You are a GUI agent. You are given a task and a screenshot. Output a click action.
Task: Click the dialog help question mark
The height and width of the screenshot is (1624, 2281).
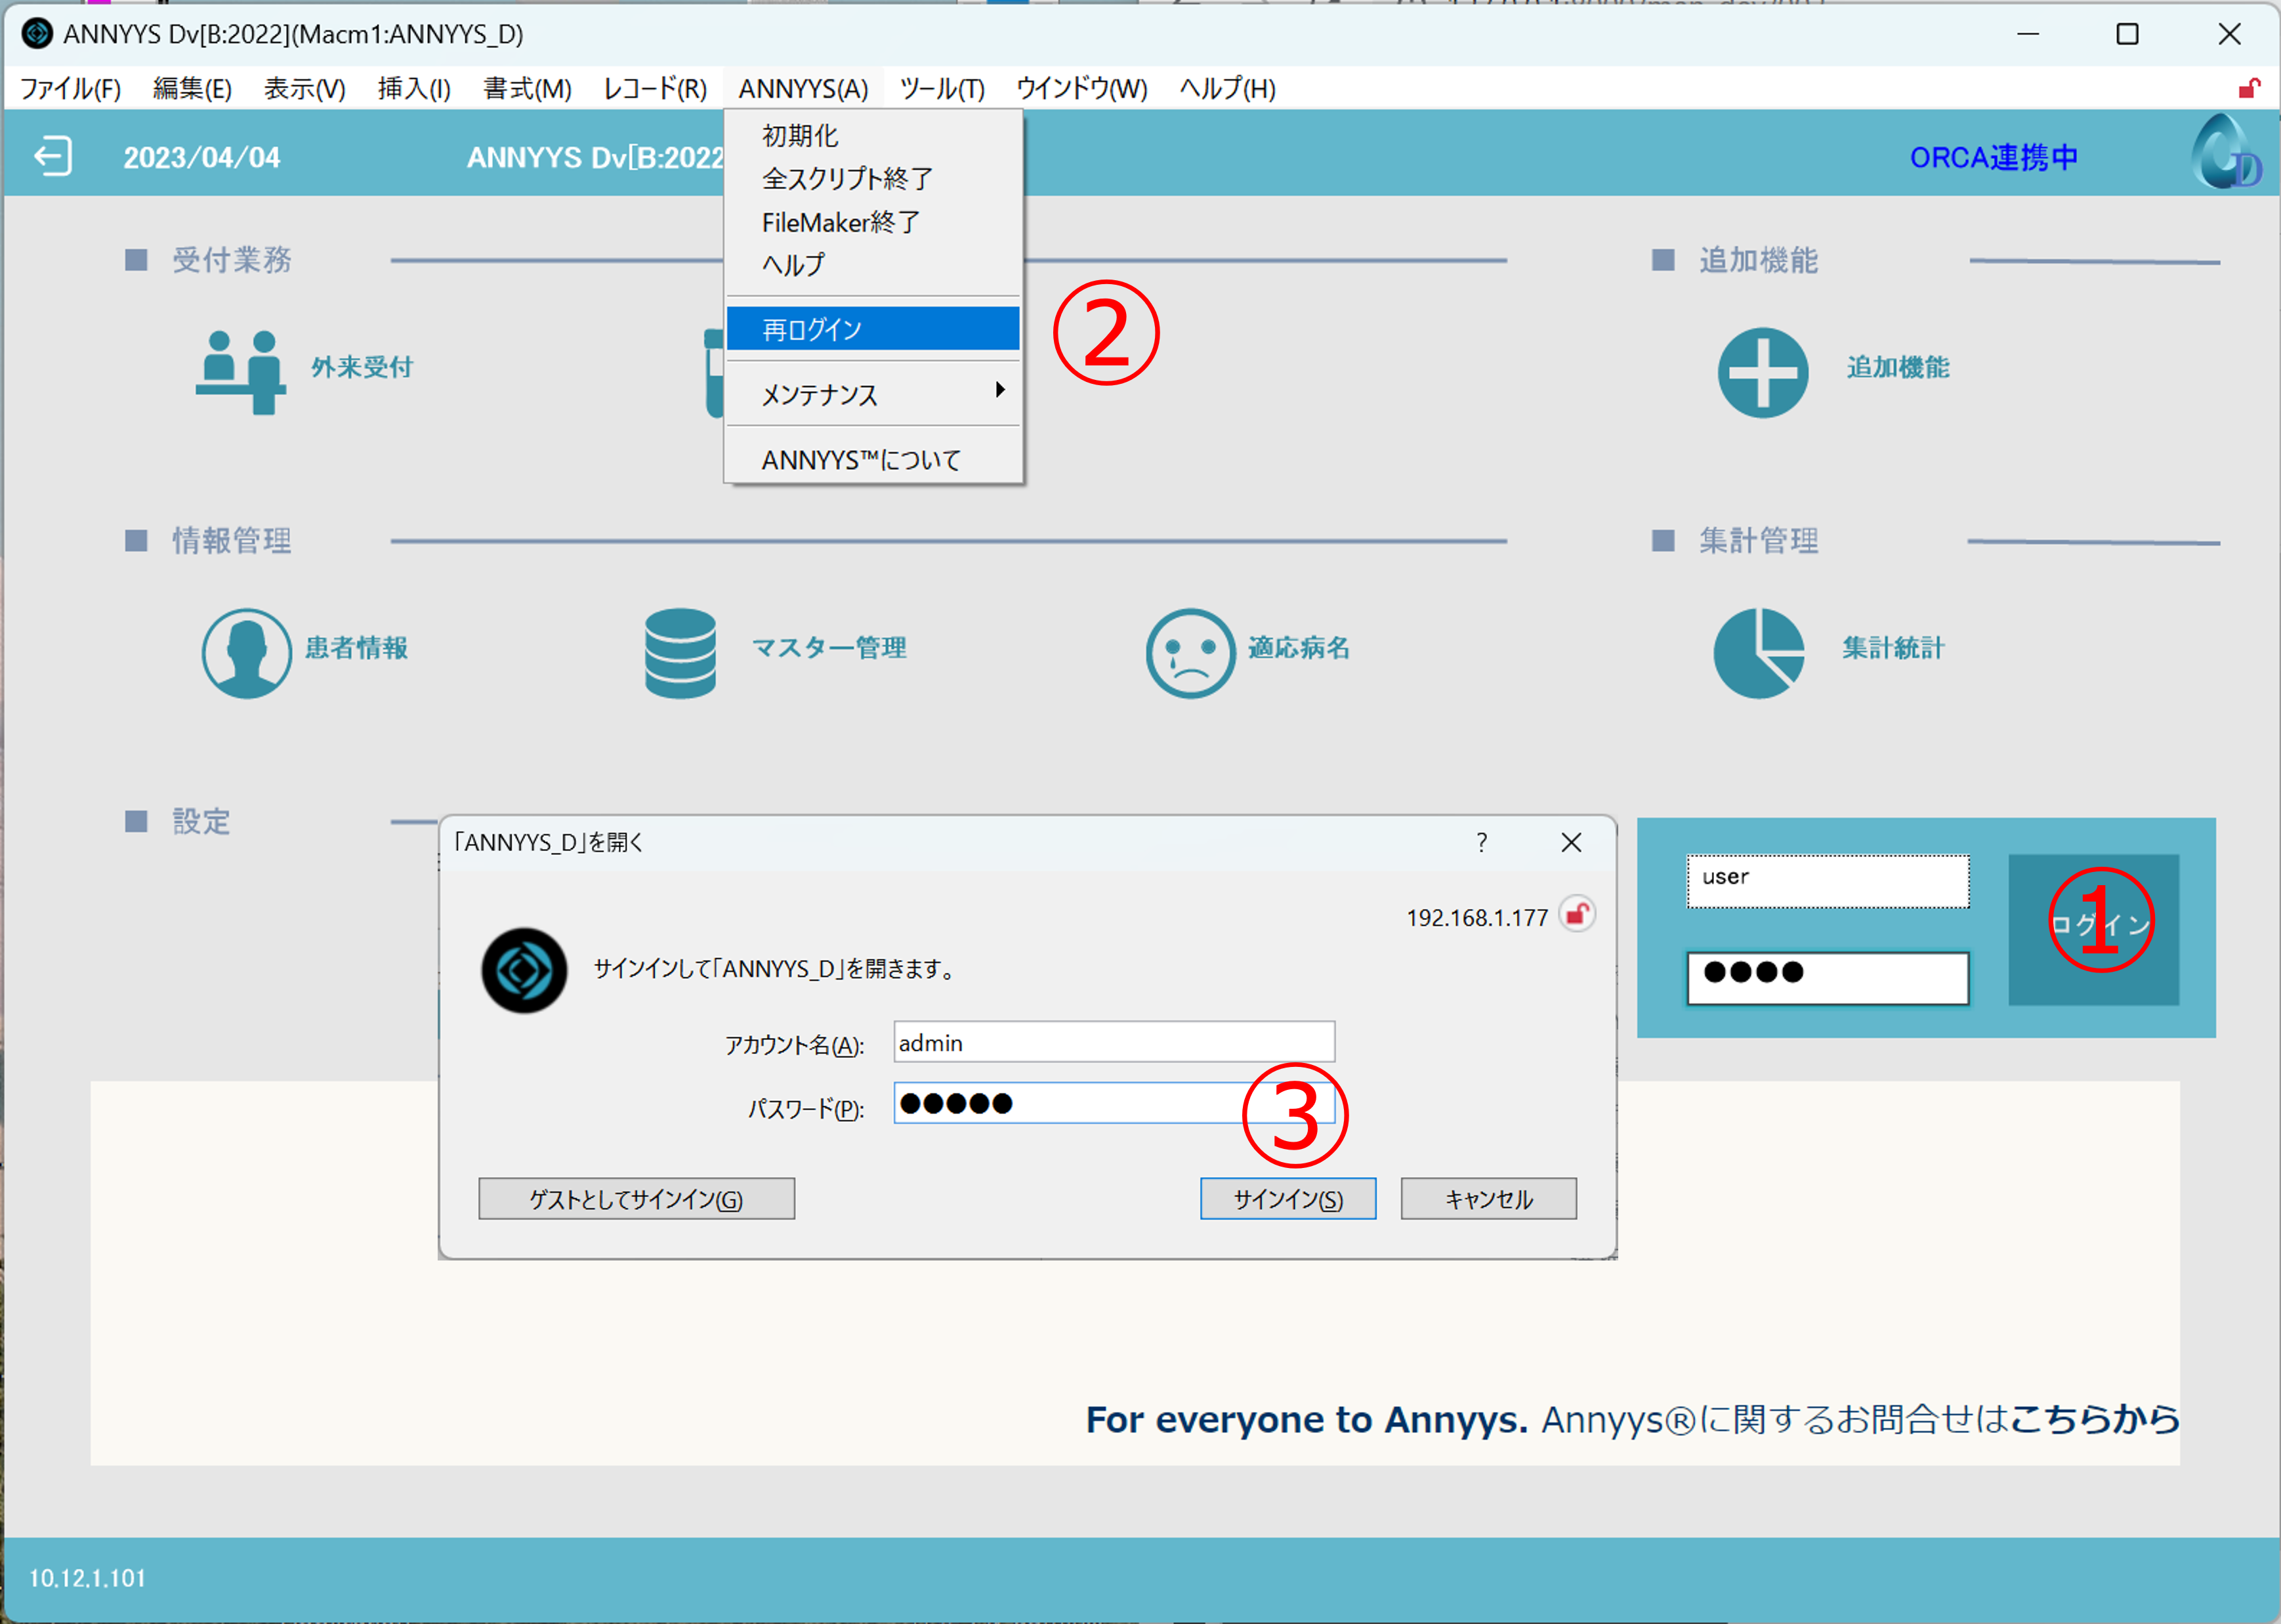coord(1481,842)
